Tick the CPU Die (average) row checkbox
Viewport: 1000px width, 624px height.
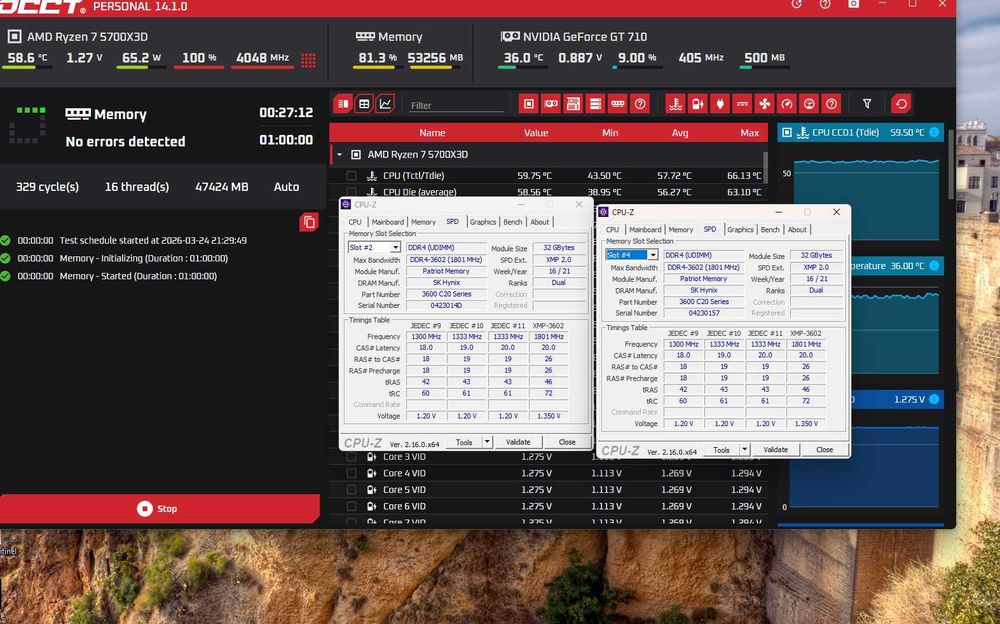tap(351, 191)
